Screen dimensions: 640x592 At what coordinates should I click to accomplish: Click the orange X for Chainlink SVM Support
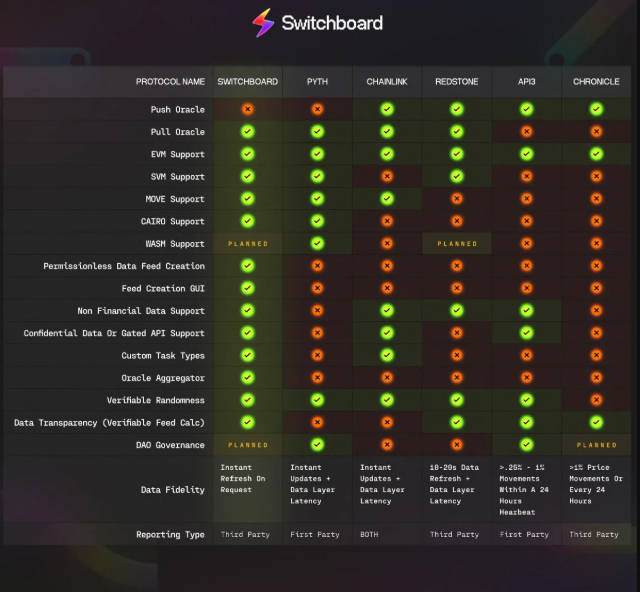pyautogui.click(x=387, y=176)
